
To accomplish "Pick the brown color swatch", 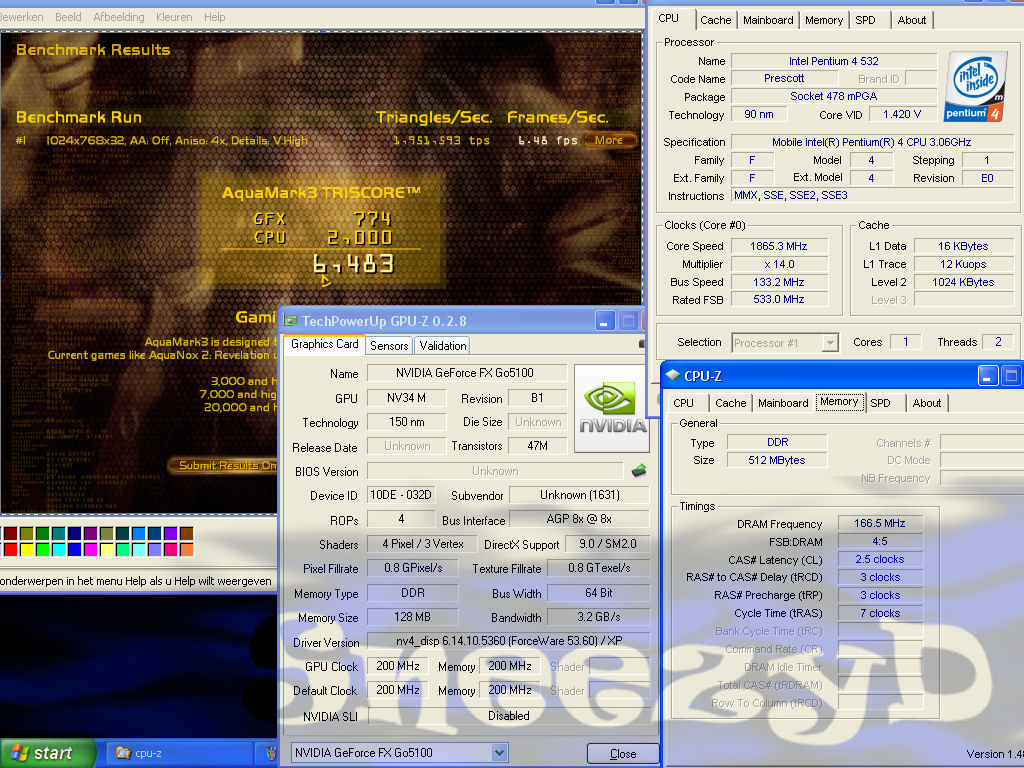I will point(187,534).
